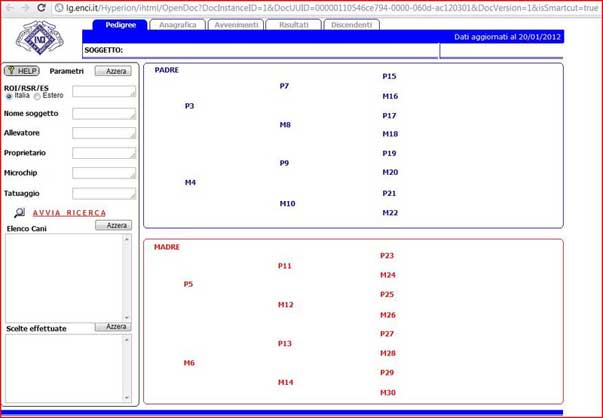The height and width of the screenshot is (418, 603).
Task: Click the P13 pedigree entry
Action: click(x=285, y=343)
